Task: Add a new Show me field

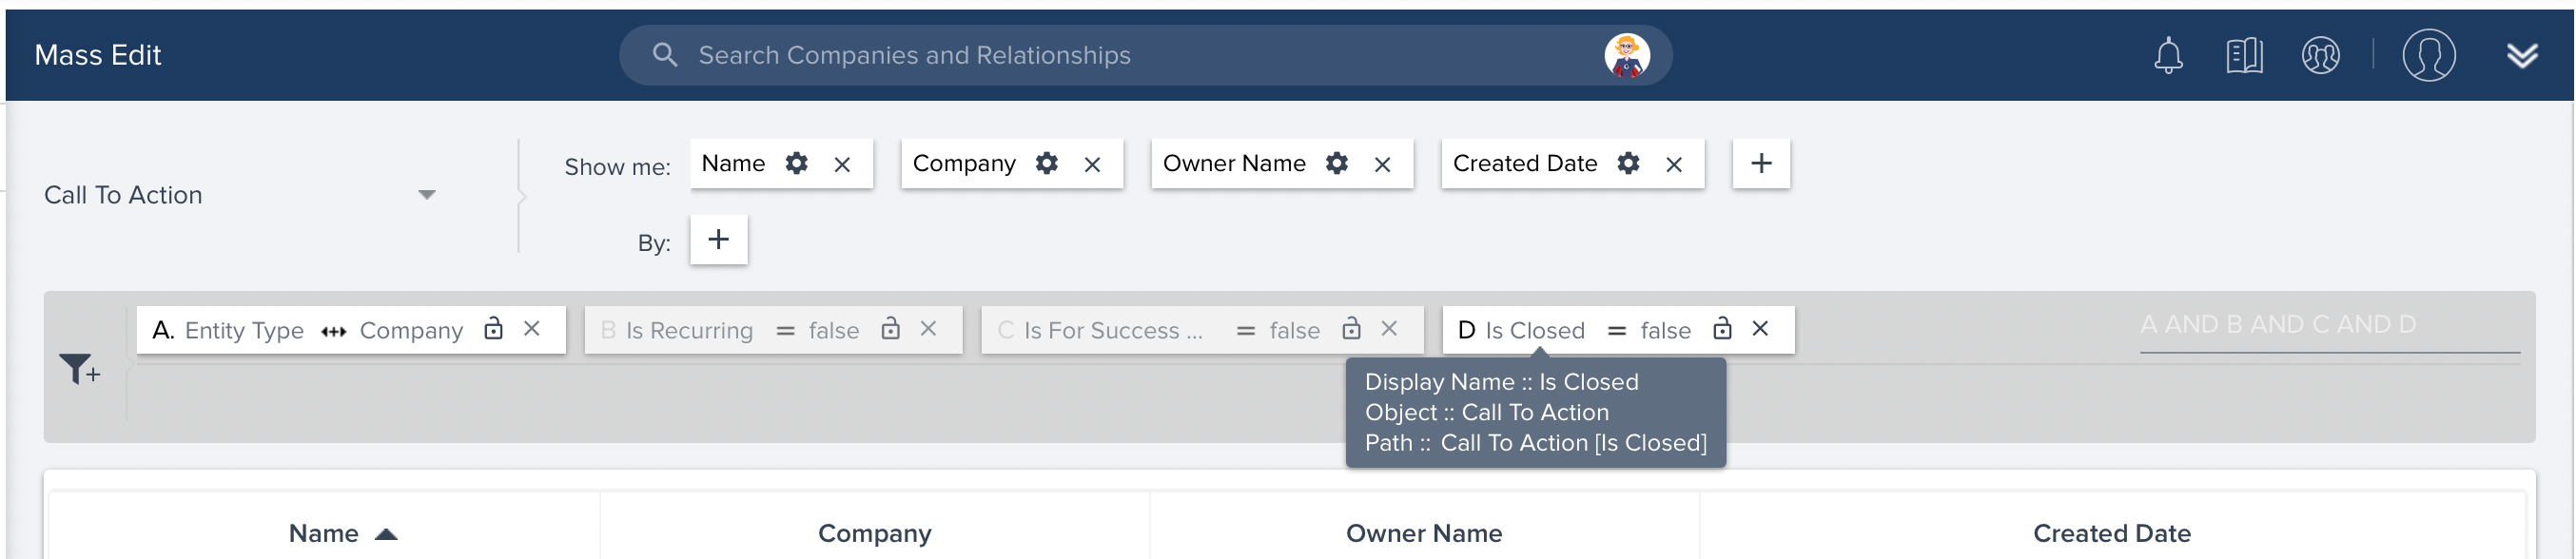Action: tap(1761, 163)
